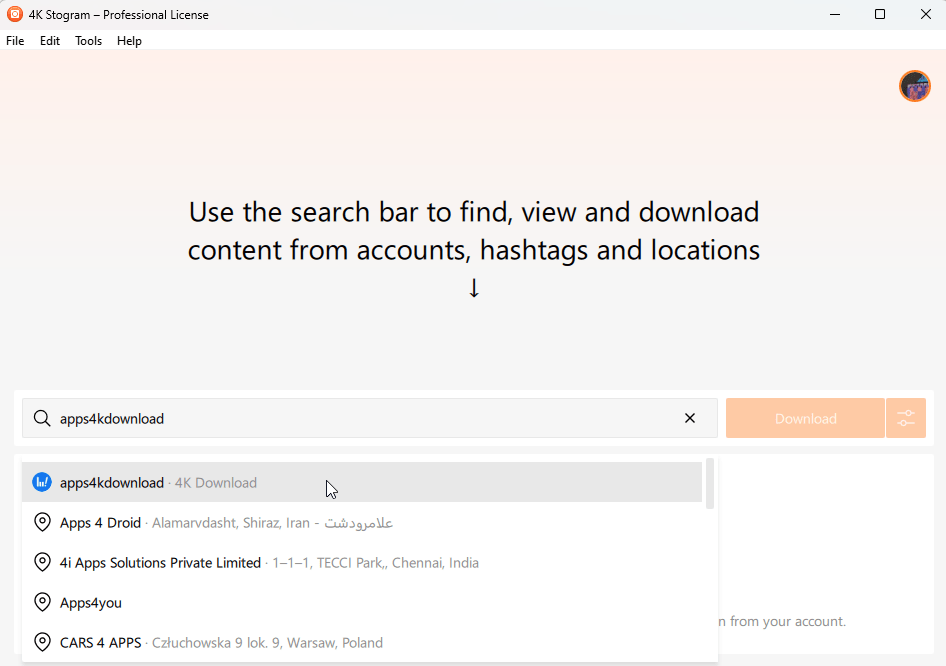Click the Download button

coord(805,418)
